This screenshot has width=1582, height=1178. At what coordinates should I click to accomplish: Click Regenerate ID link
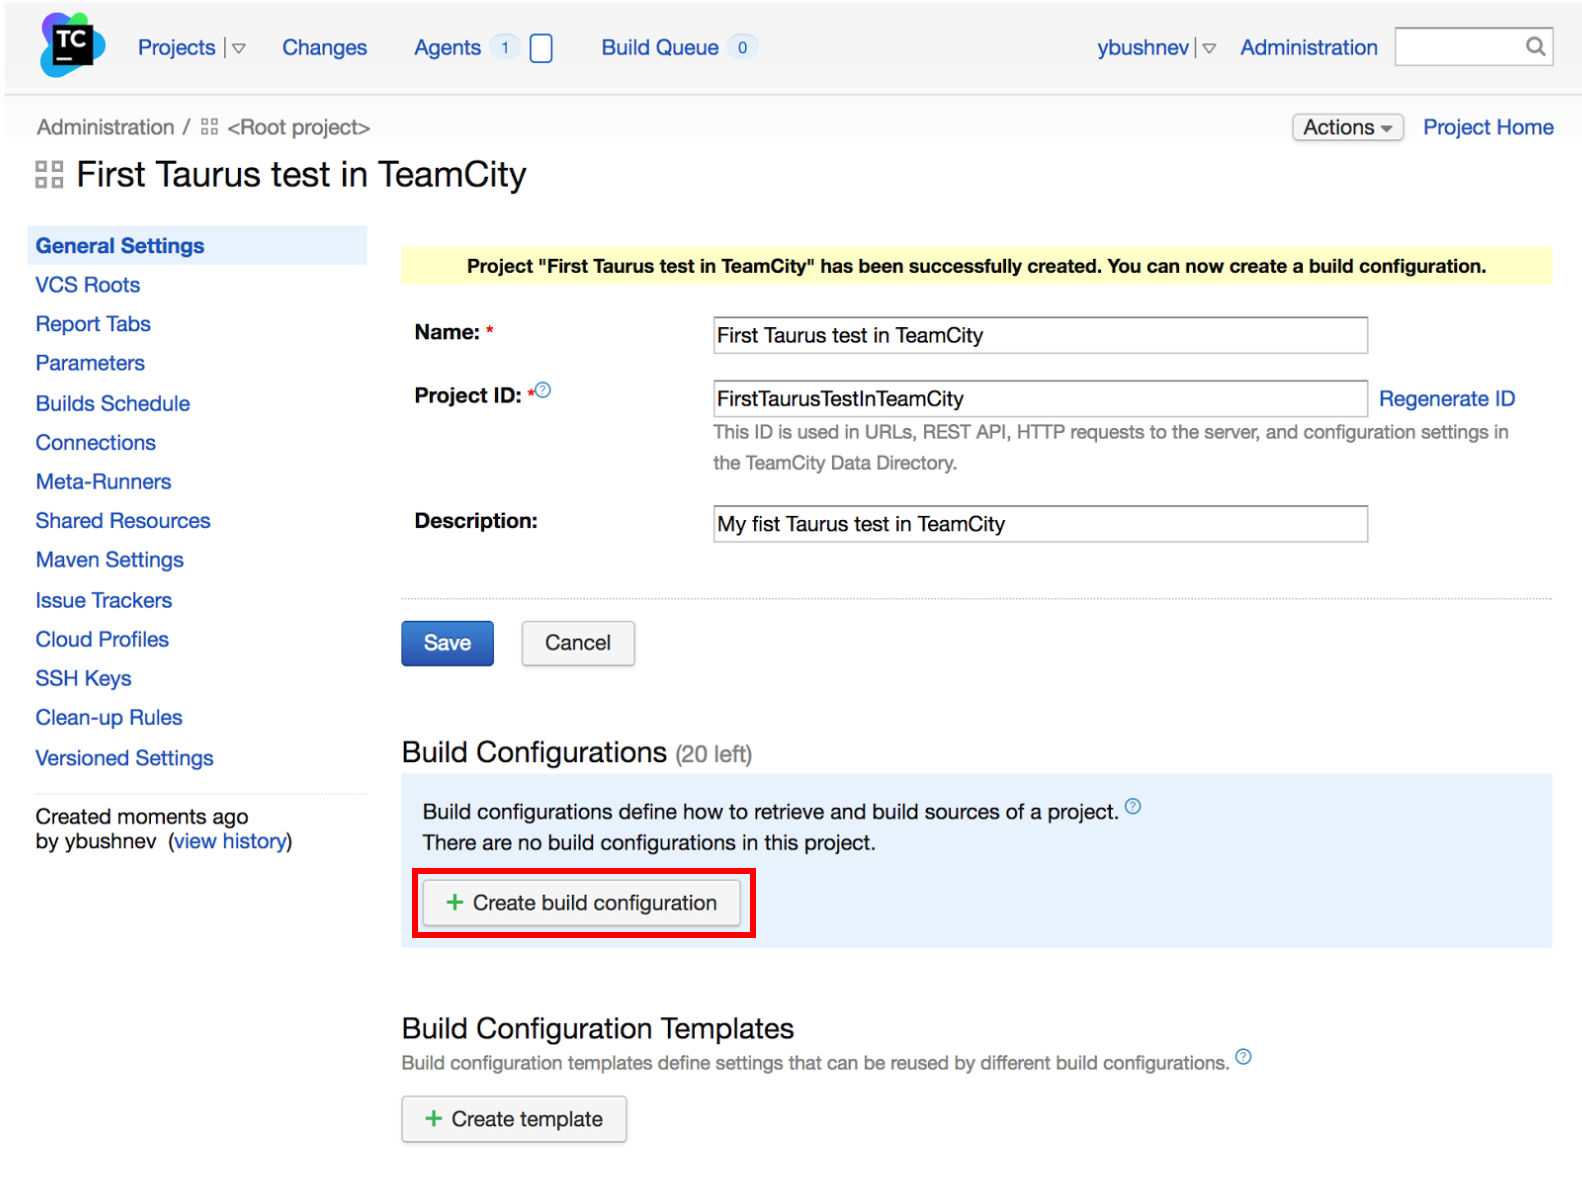click(1447, 398)
